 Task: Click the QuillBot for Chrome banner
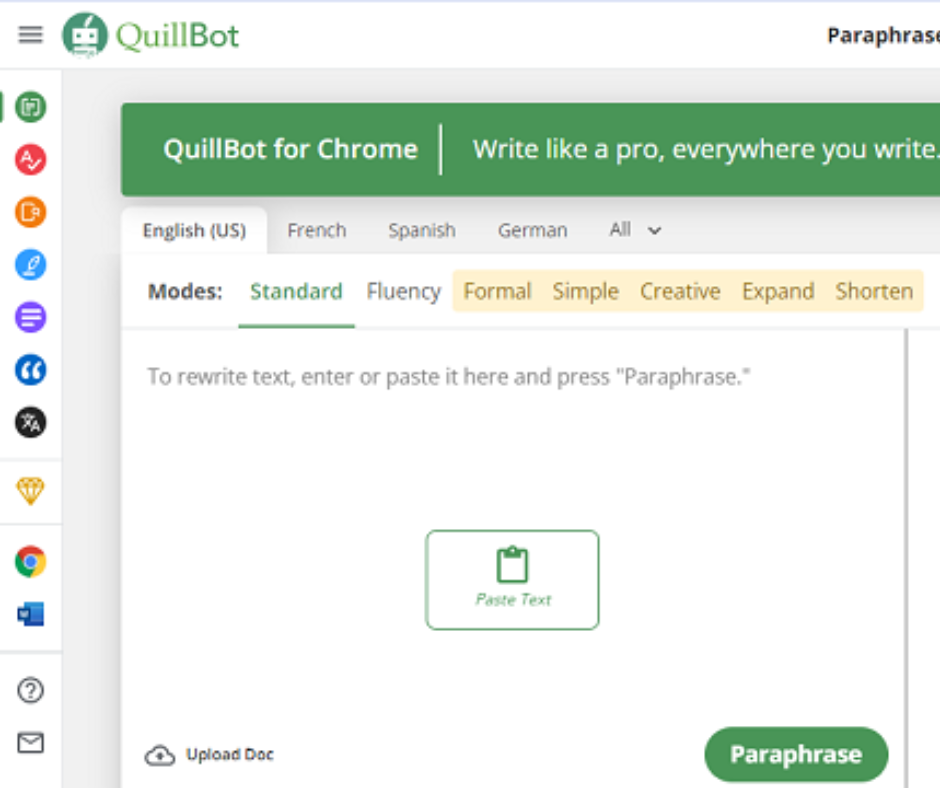pyautogui.click(x=531, y=149)
